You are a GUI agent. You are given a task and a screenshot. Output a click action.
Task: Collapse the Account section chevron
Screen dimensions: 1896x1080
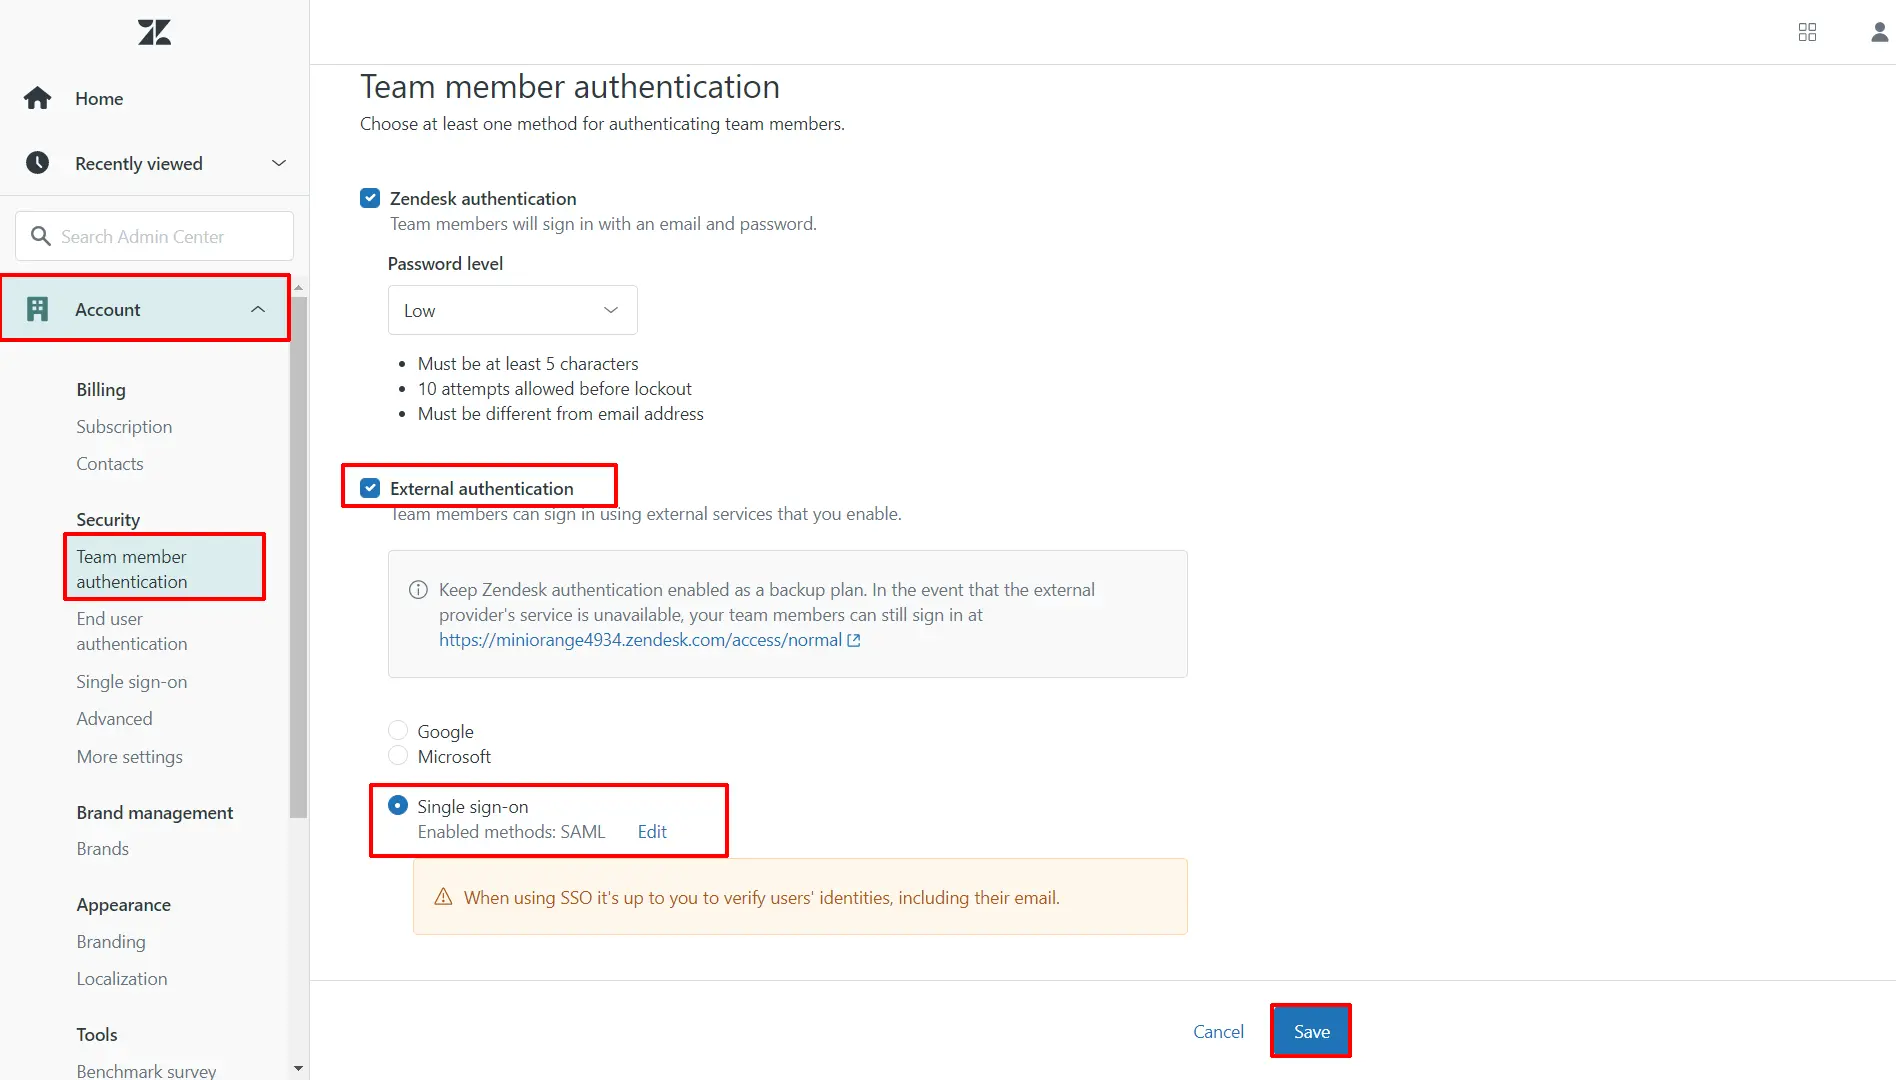pos(257,309)
